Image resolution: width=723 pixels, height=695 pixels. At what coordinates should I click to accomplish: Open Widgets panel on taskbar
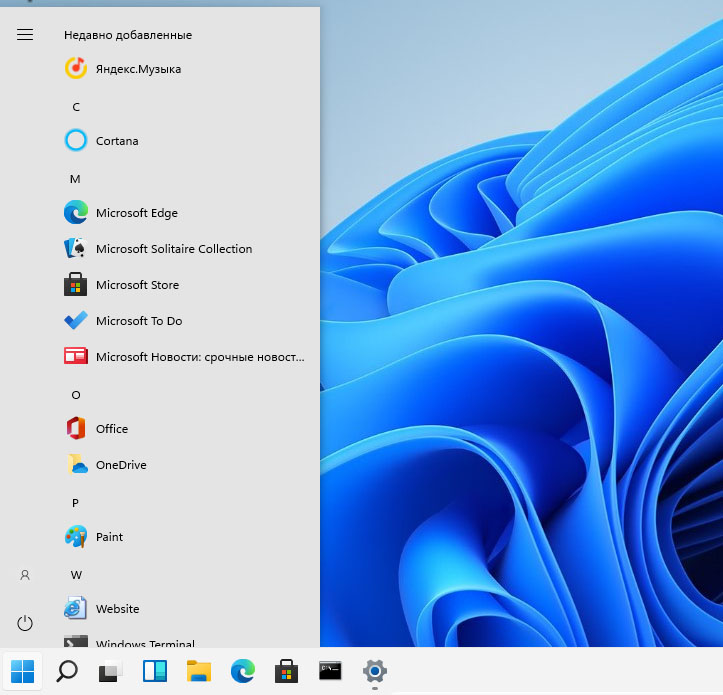(155, 671)
